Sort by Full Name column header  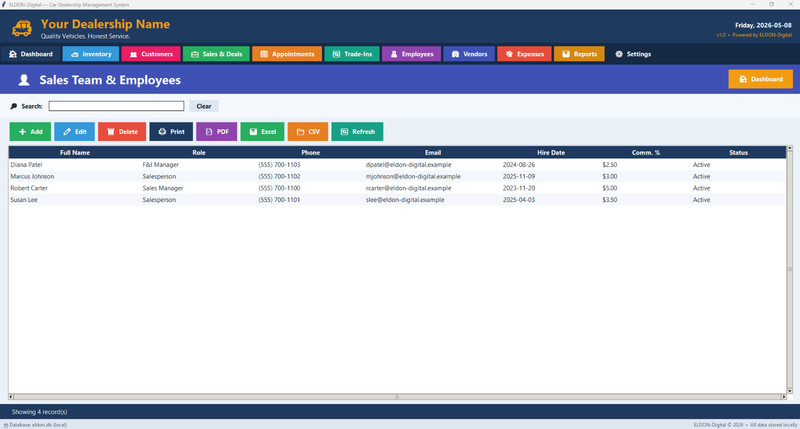(75, 153)
